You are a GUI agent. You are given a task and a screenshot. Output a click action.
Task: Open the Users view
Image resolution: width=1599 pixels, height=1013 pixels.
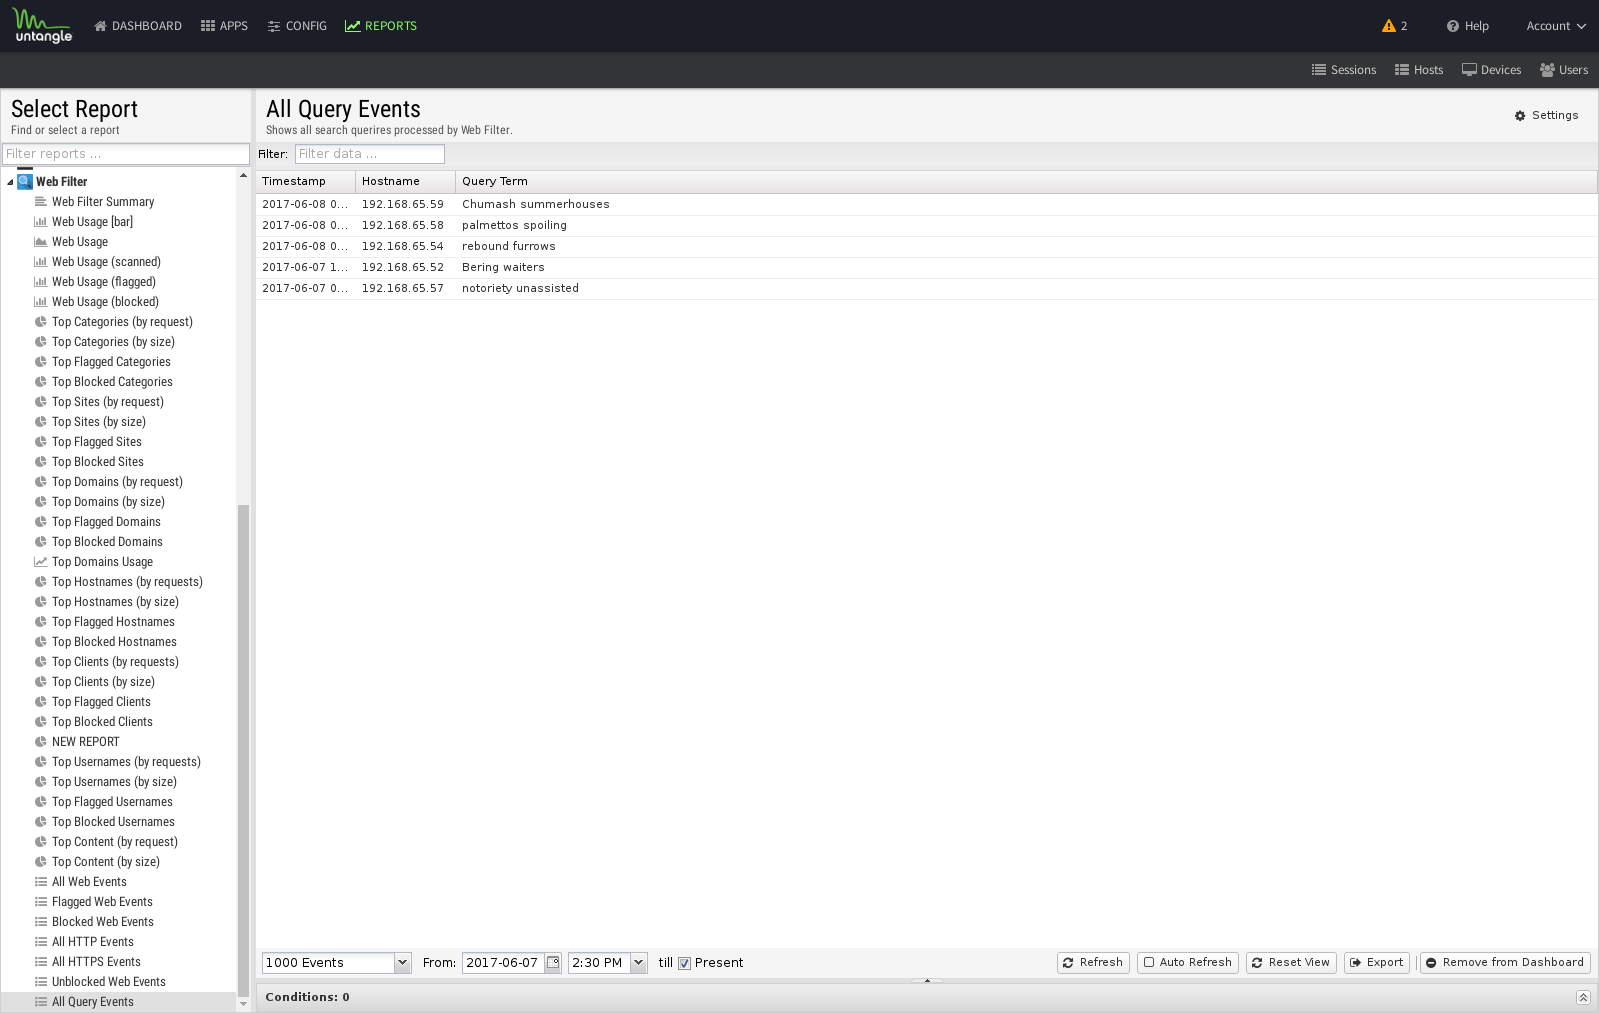1563,70
